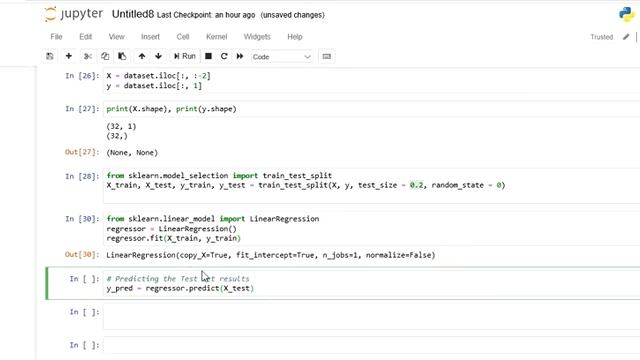Click the (None, None) output text
Viewport: 640px width, 360px height.
point(132,153)
